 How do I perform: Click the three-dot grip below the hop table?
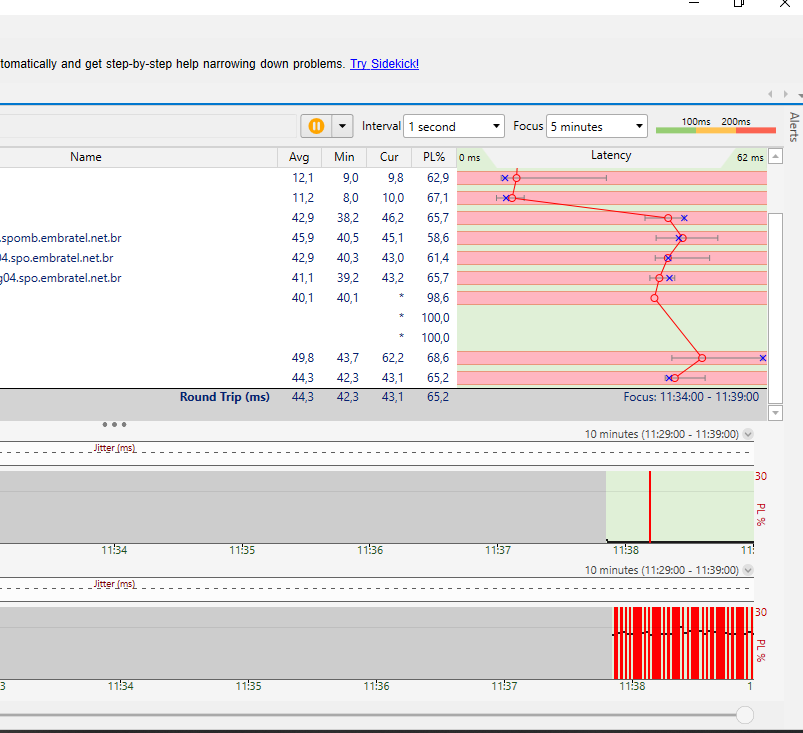pos(114,425)
